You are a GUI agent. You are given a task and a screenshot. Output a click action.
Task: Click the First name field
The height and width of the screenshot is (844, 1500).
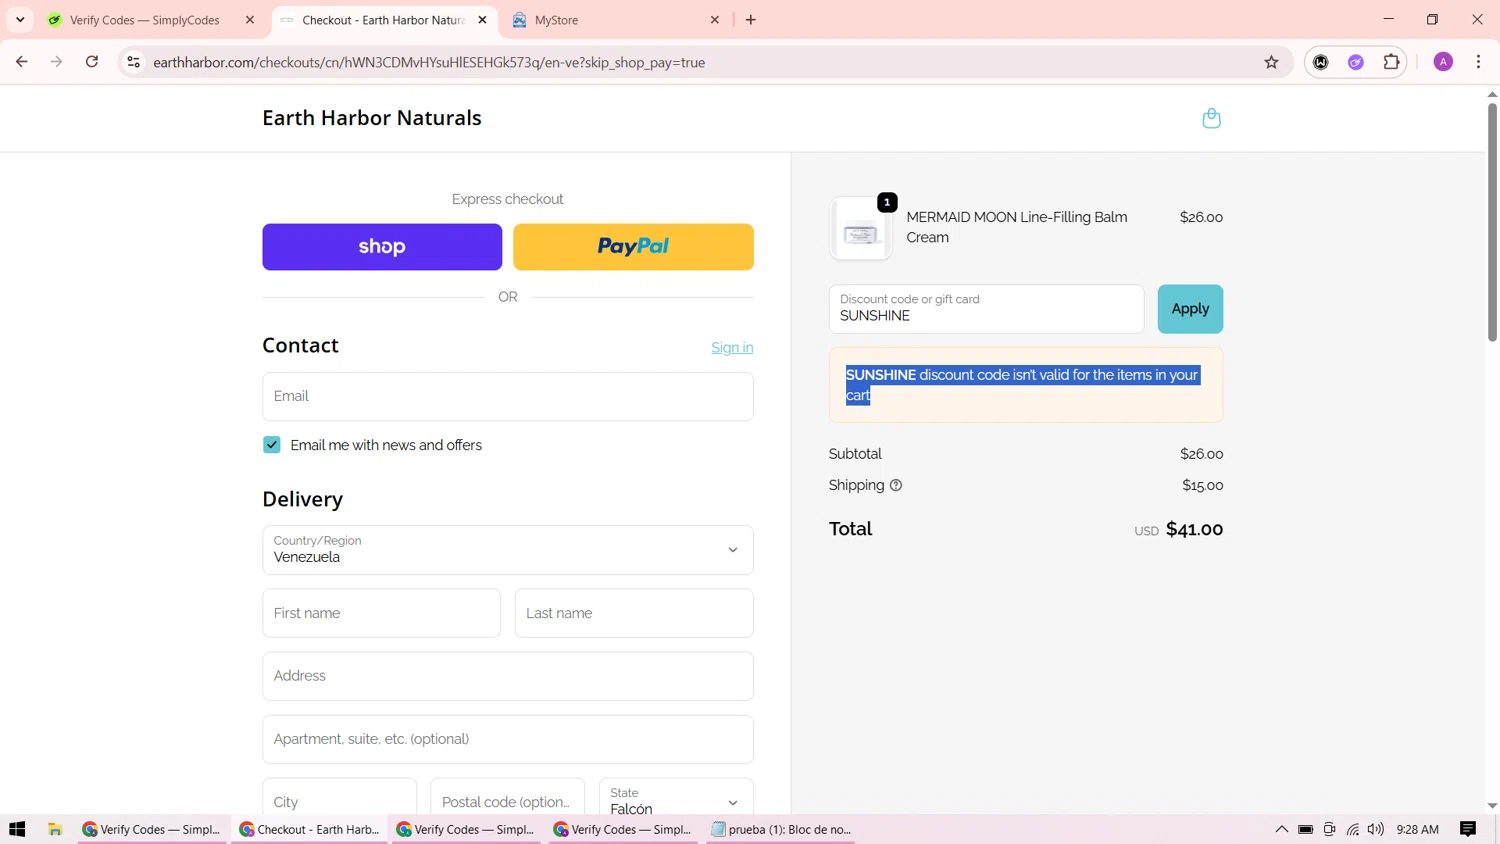click(381, 613)
